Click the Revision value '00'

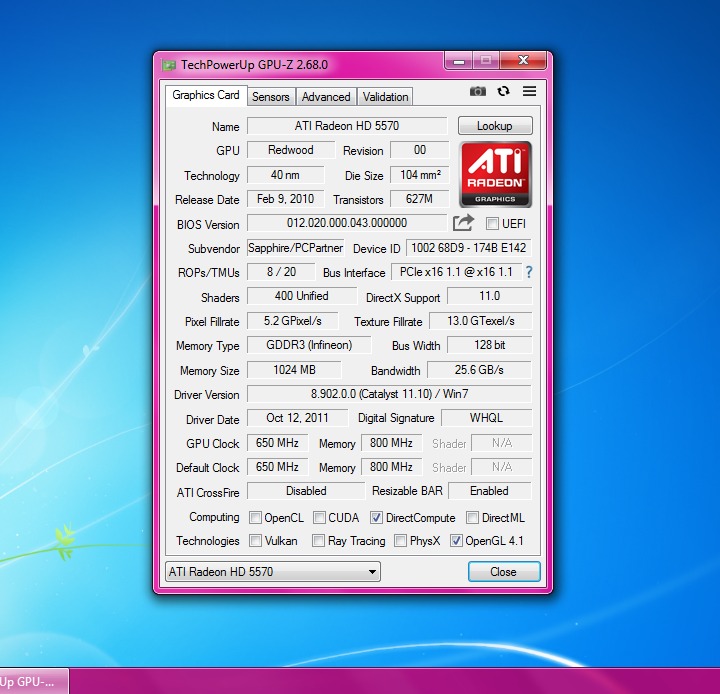click(x=419, y=150)
